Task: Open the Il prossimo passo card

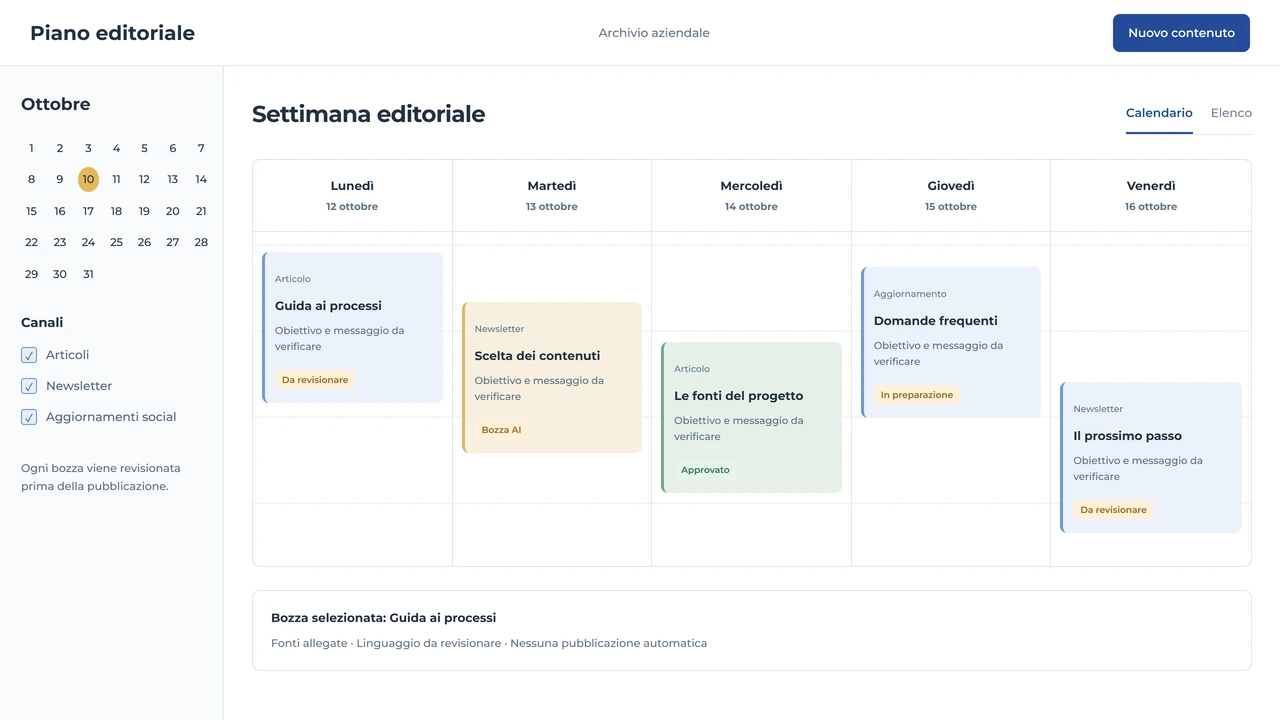Action: pyautogui.click(x=1151, y=457)
